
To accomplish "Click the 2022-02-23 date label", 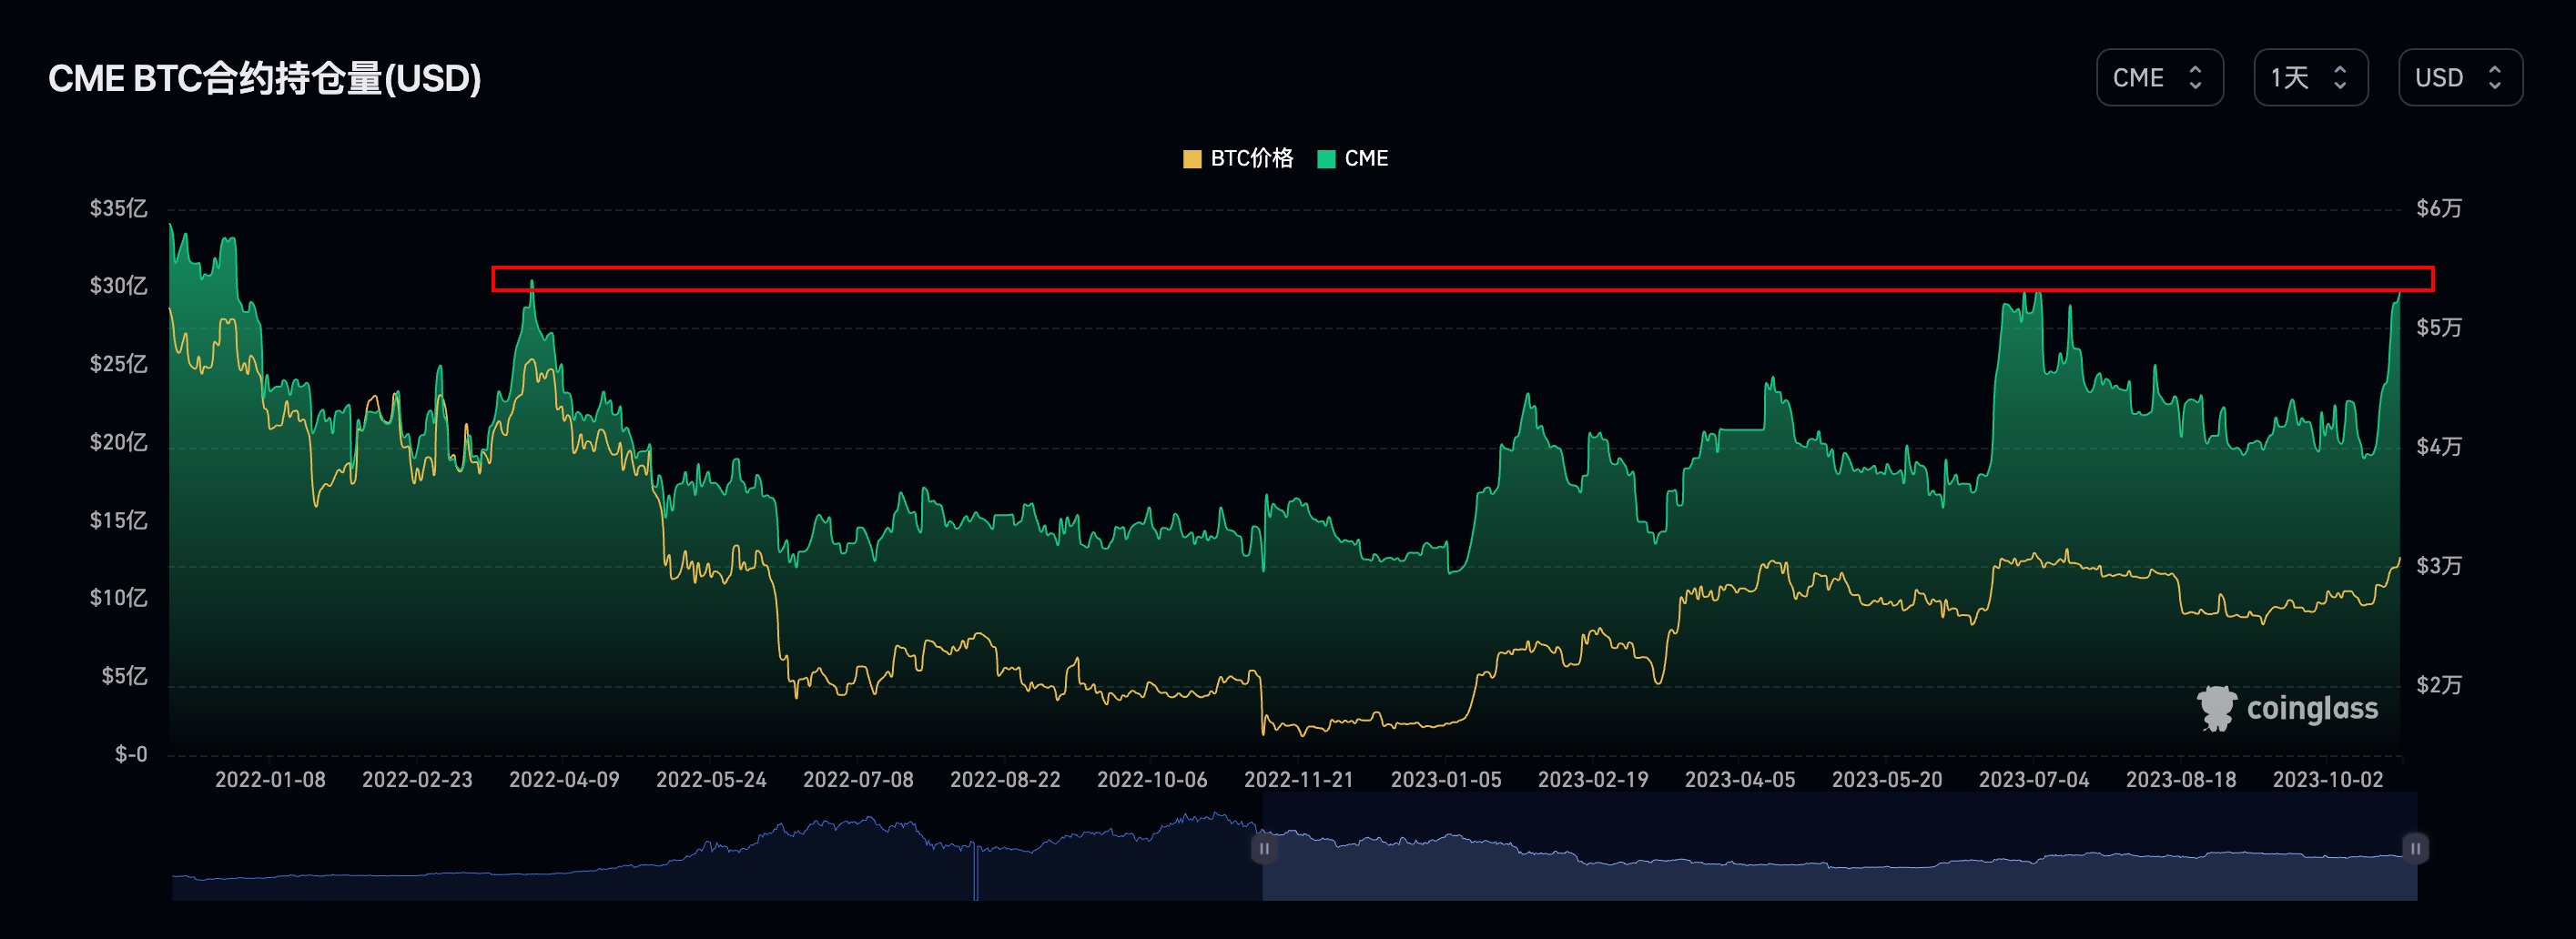I will pyautogui.click(x=417, y=780).
